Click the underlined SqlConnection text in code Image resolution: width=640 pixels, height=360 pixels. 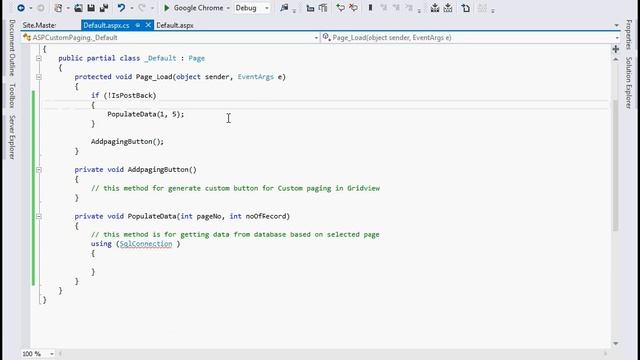point(146,244)
